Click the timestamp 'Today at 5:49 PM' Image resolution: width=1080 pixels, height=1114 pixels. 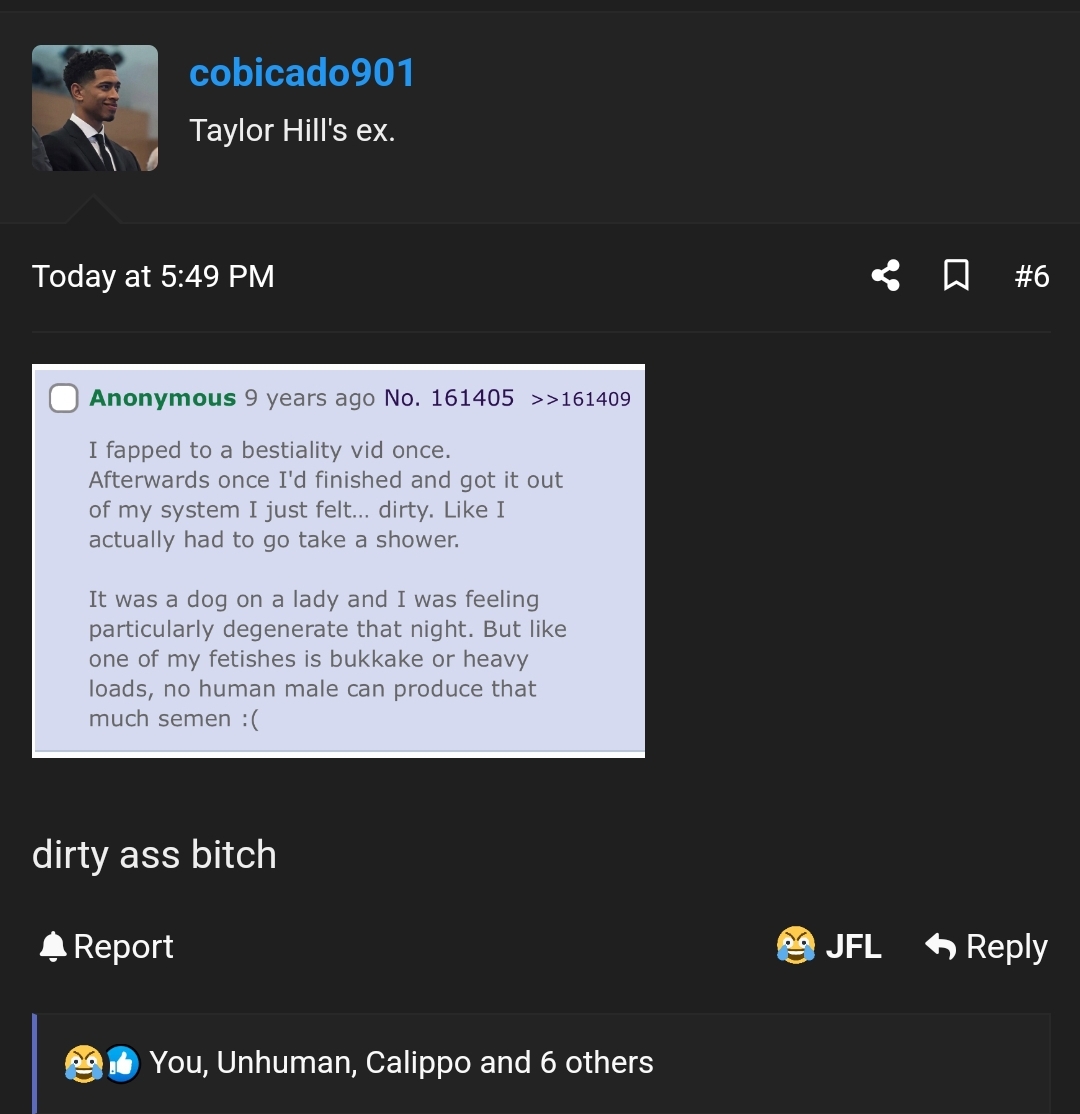pyautogui.click(x=153, y=275)
